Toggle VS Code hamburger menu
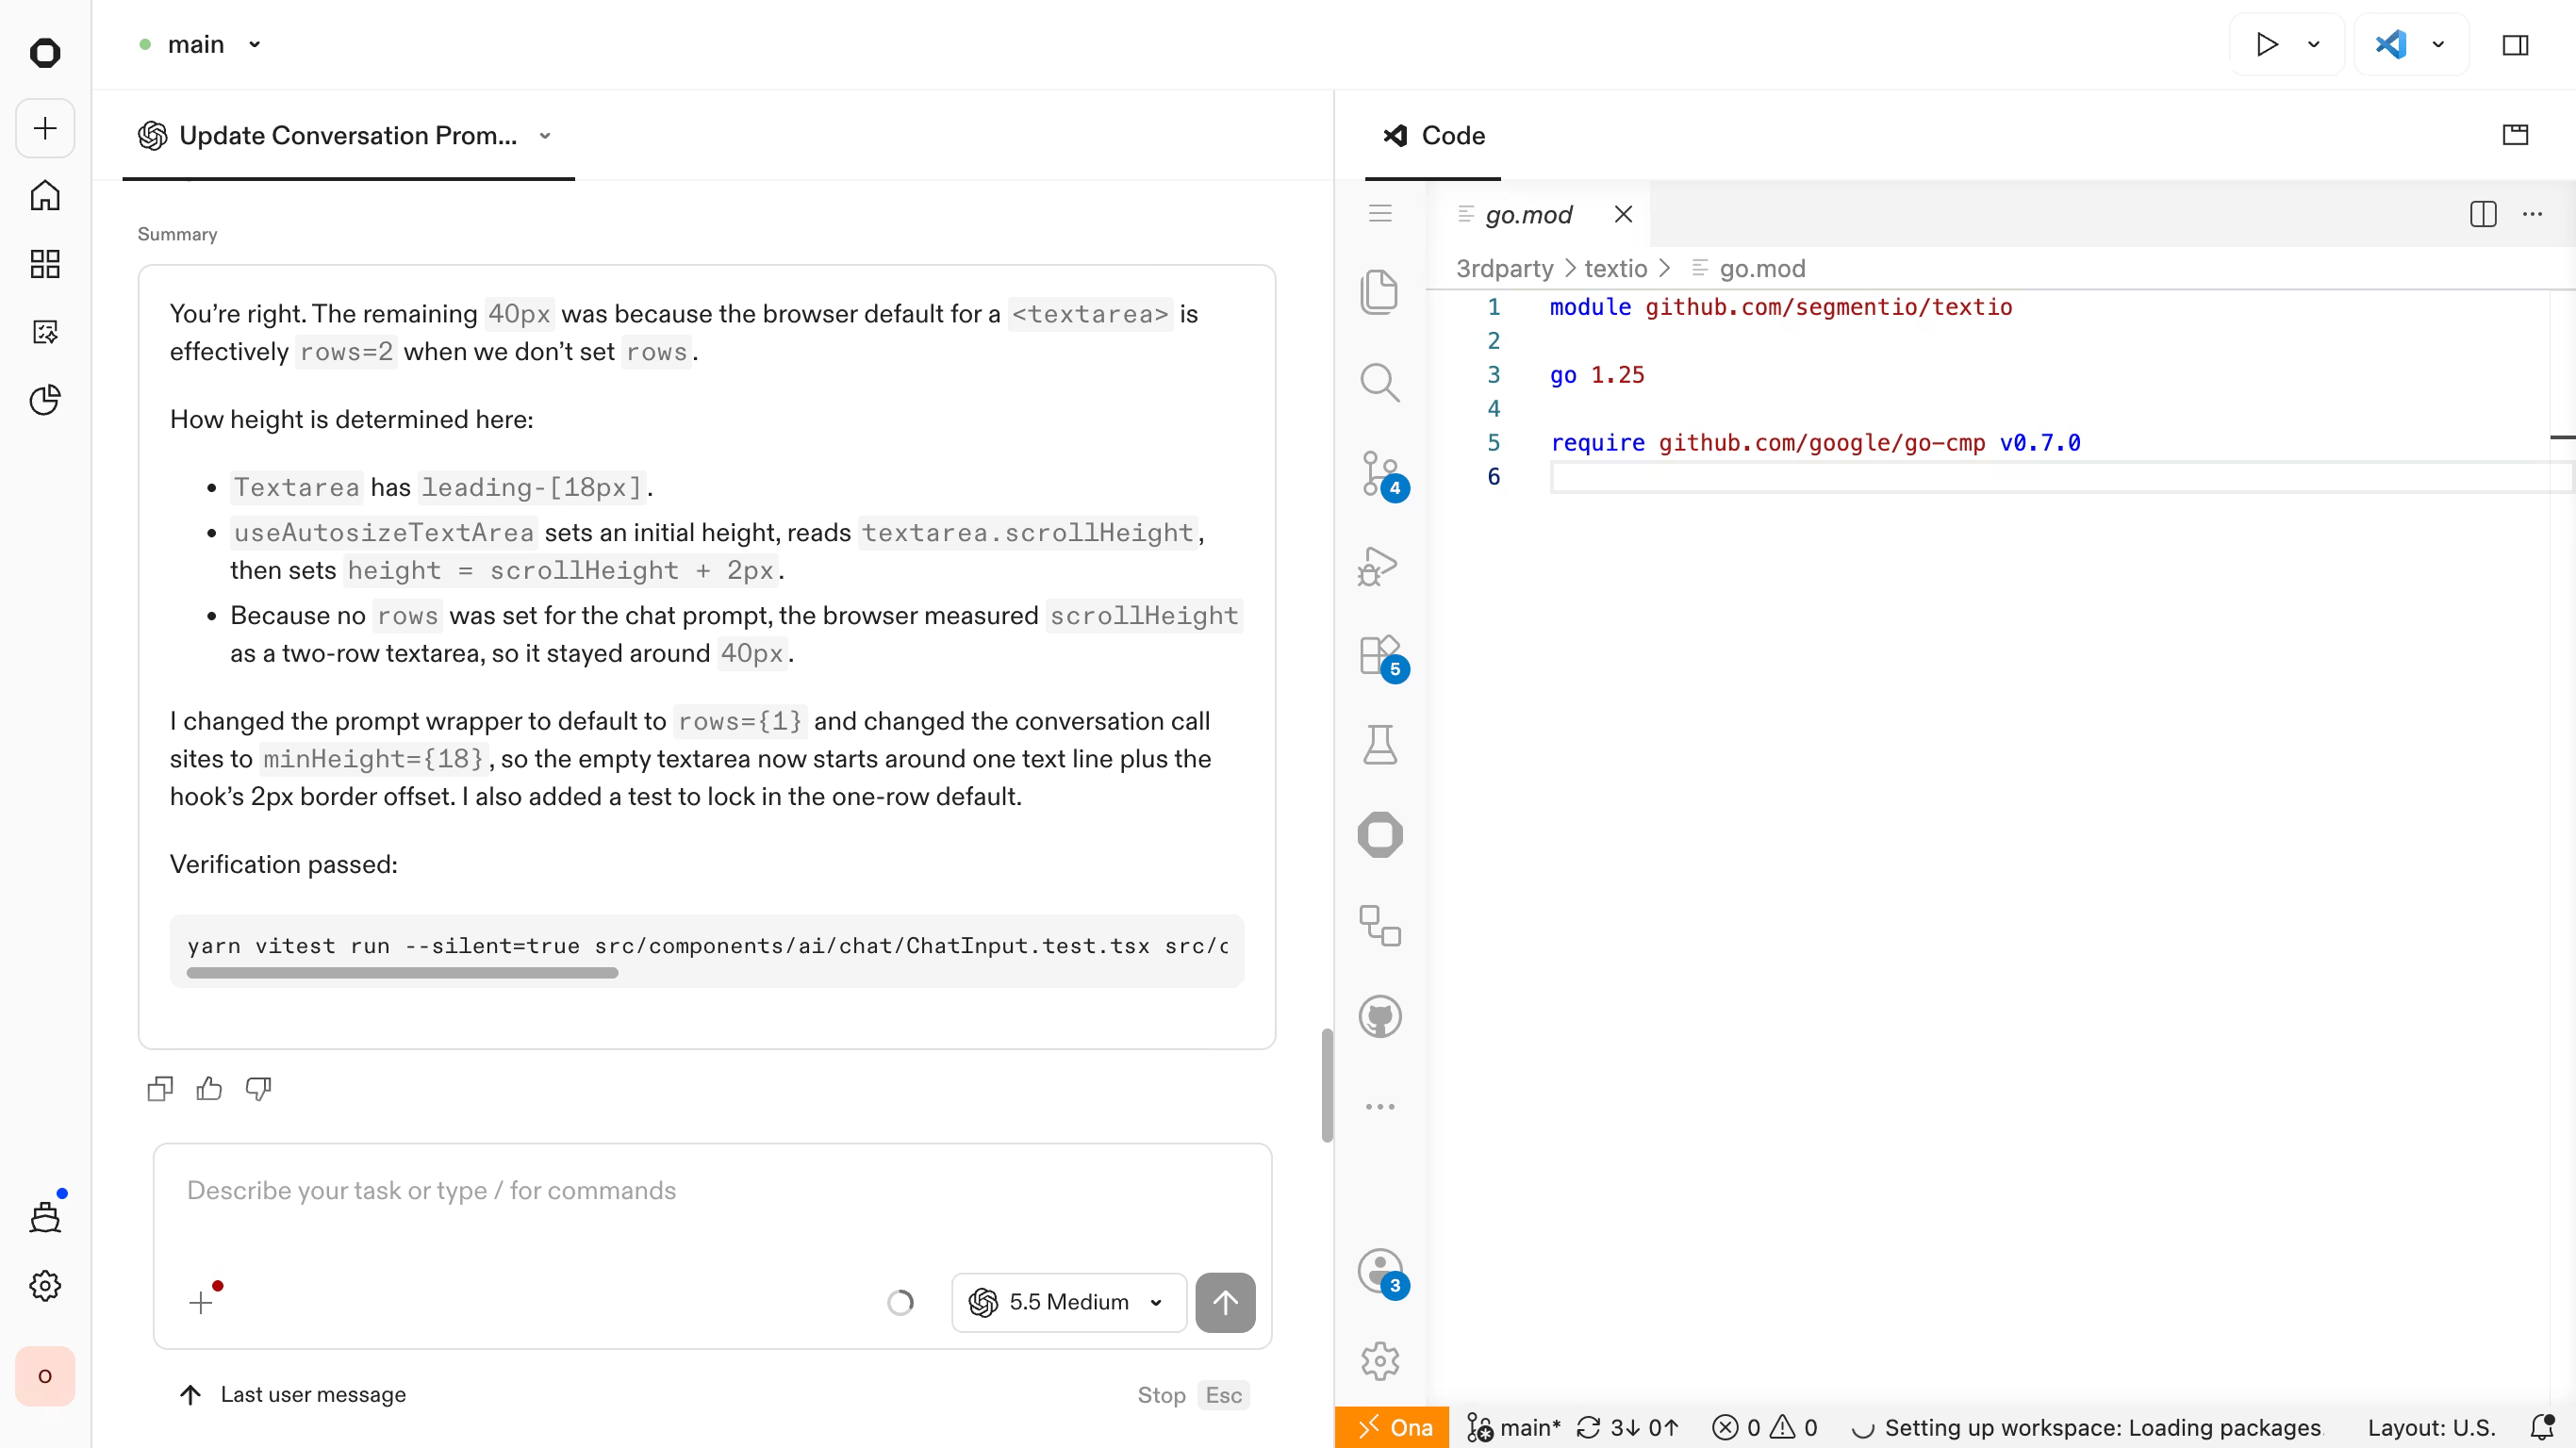The image size is (2576, 1448). (1380, 213)
